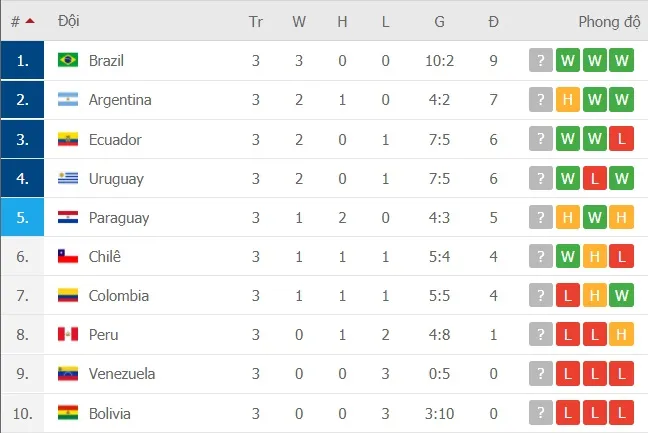Click the Argentina flag icon
Image resolution: width=648 pixels, height=433 pixels.
pos(68,100)
